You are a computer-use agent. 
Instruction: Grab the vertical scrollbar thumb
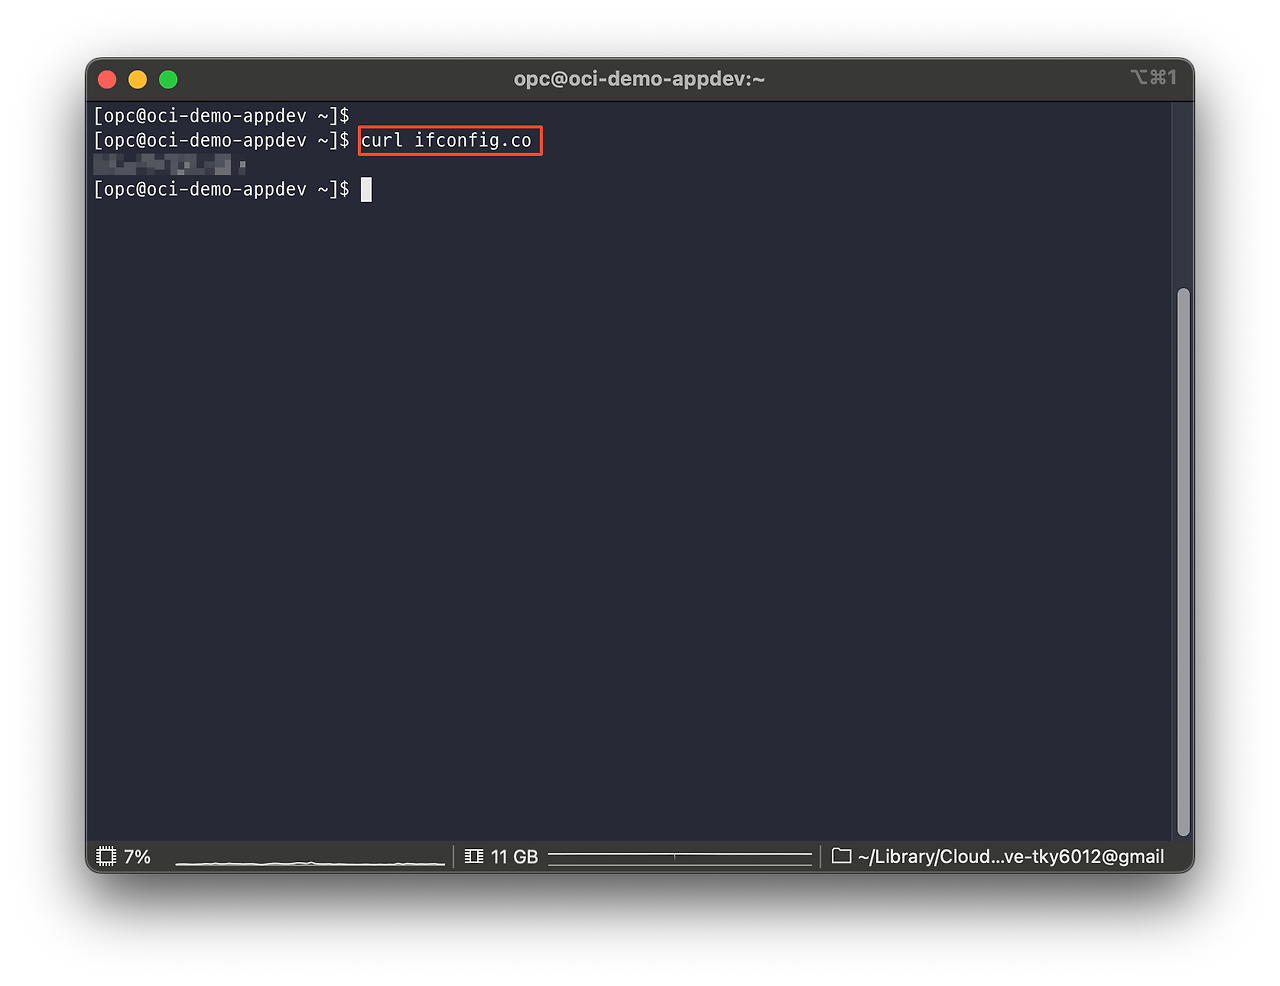pos(1183,560)
